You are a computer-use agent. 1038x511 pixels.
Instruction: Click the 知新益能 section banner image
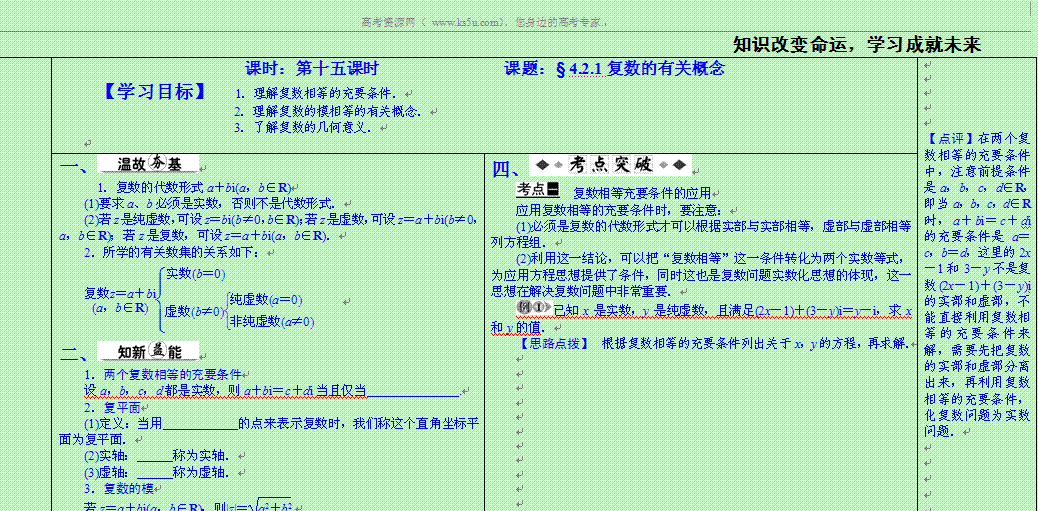[150, 352]
